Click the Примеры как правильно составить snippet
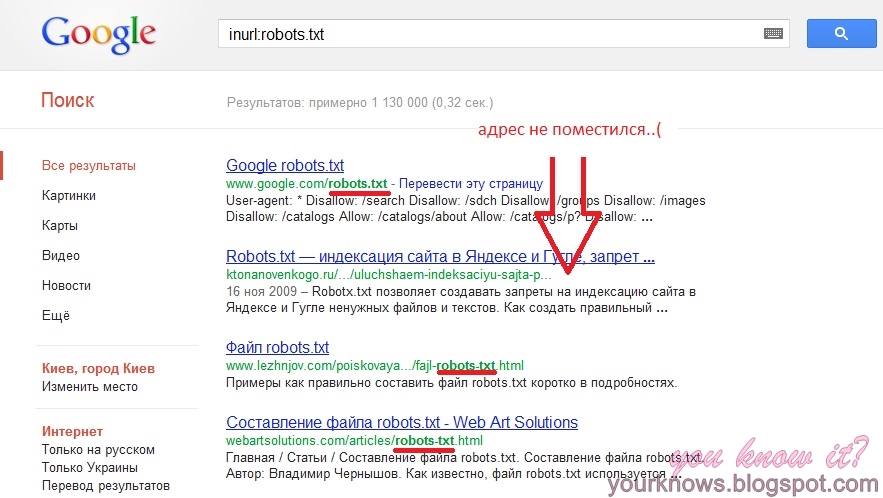The width and height of the screenshot is (883, 498). tap(451, 383)
